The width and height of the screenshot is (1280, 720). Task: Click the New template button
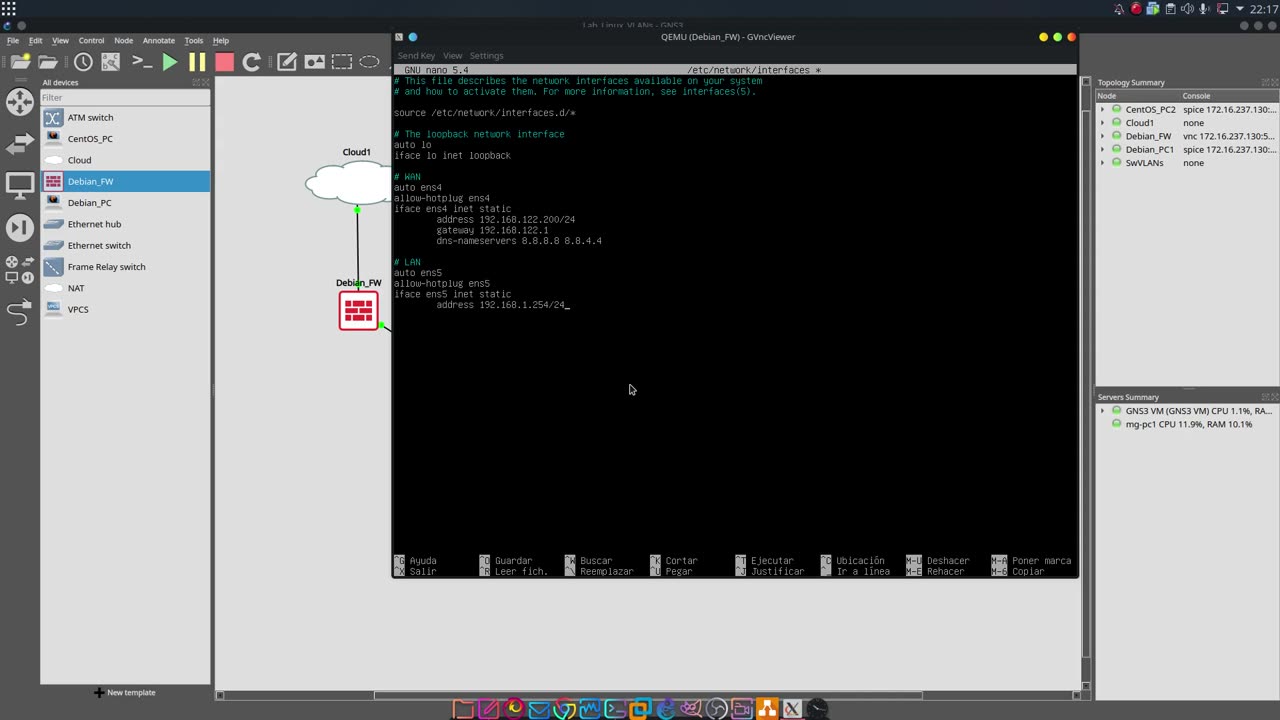click(125, 692)
